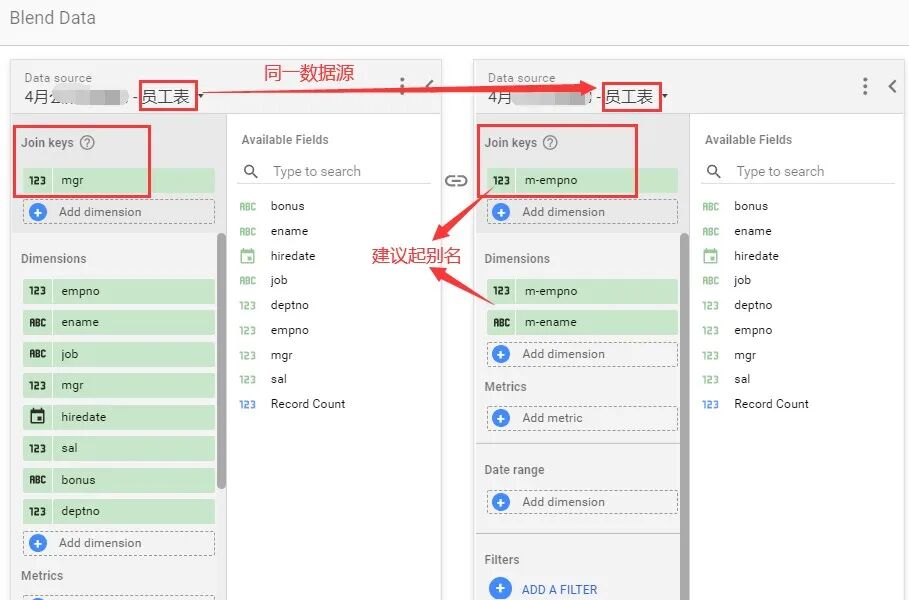This screenshot has height=600, width=909.
Task: Pick deptno from right Available Fields
Action: click(x=752, y=306)
